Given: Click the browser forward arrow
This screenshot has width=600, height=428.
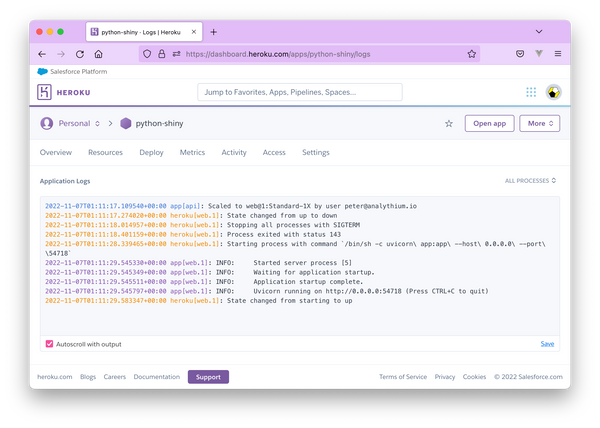Looking at the screenshot, I should (61, 54).
